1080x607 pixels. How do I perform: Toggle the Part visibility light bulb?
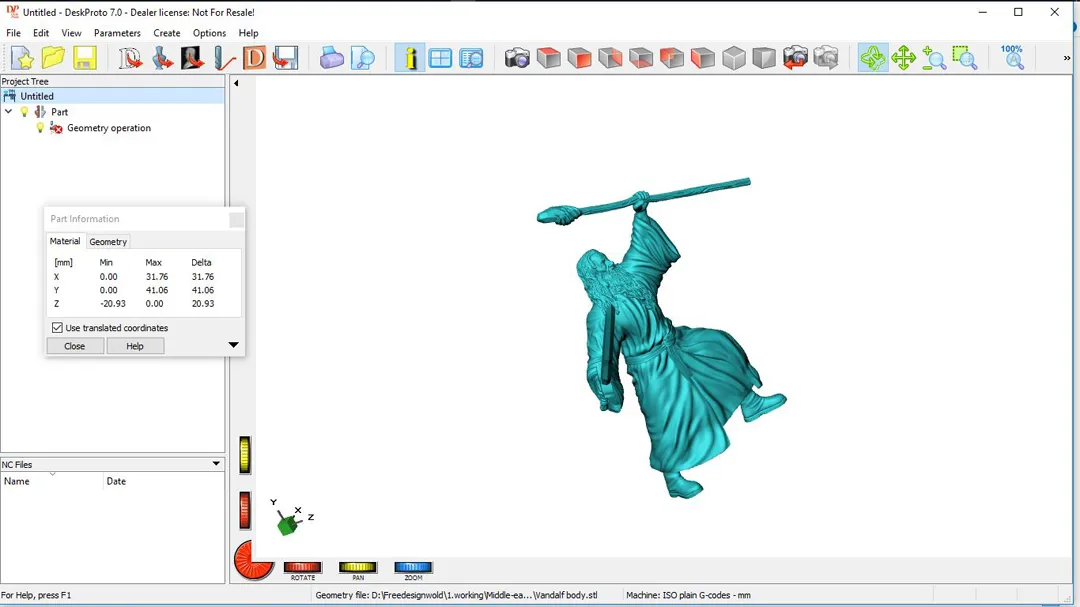[25, 112]
